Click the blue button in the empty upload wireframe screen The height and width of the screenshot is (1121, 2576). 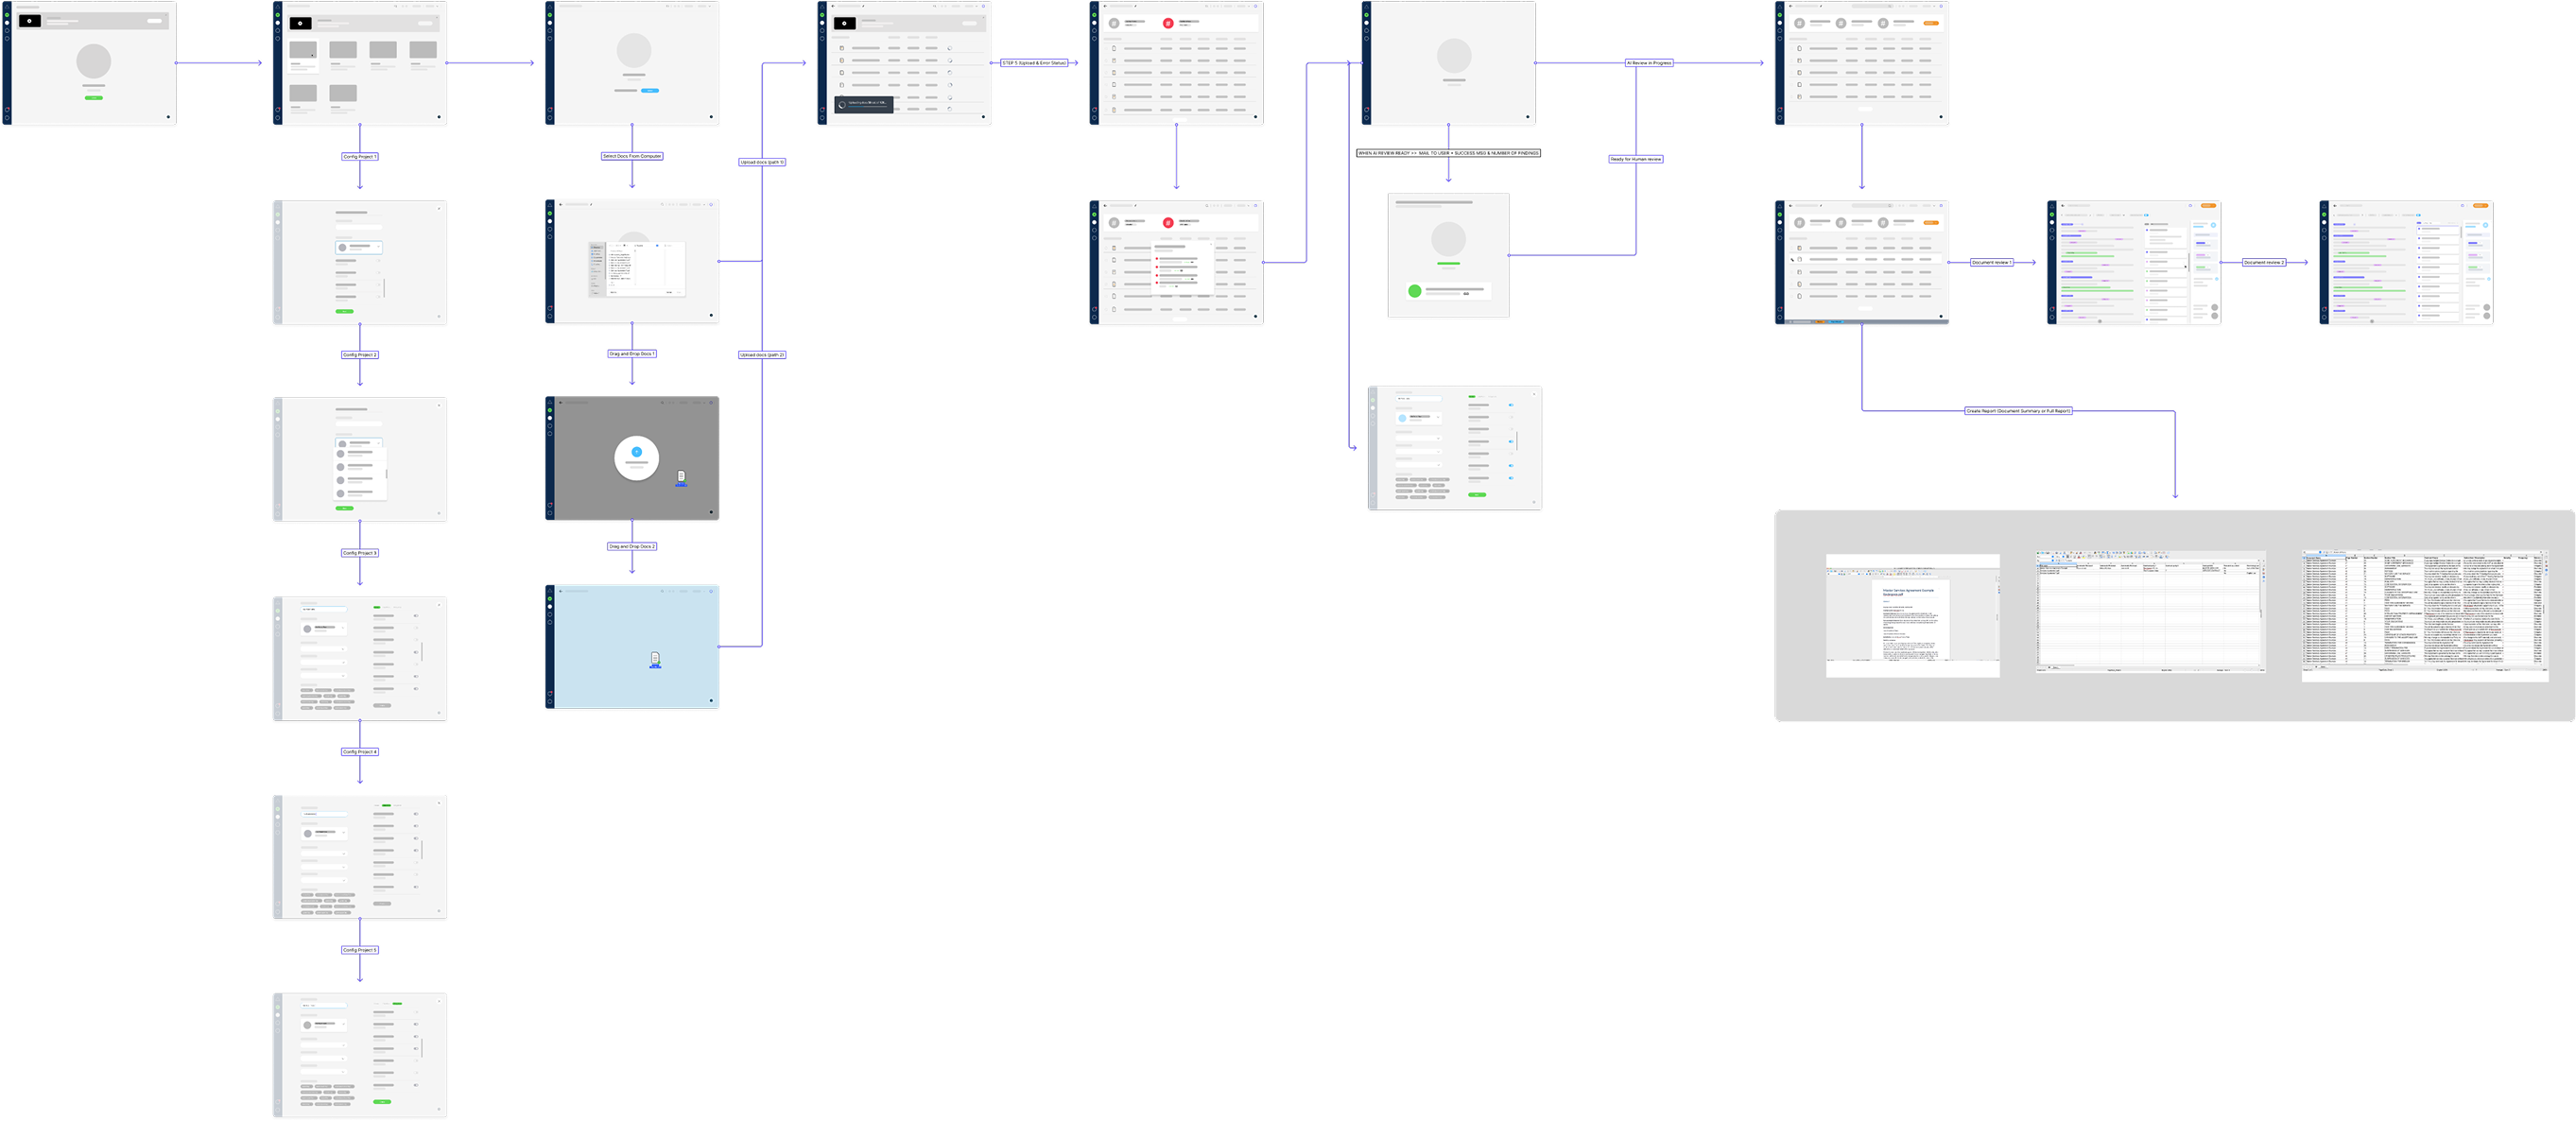click(x=650, y=90)
